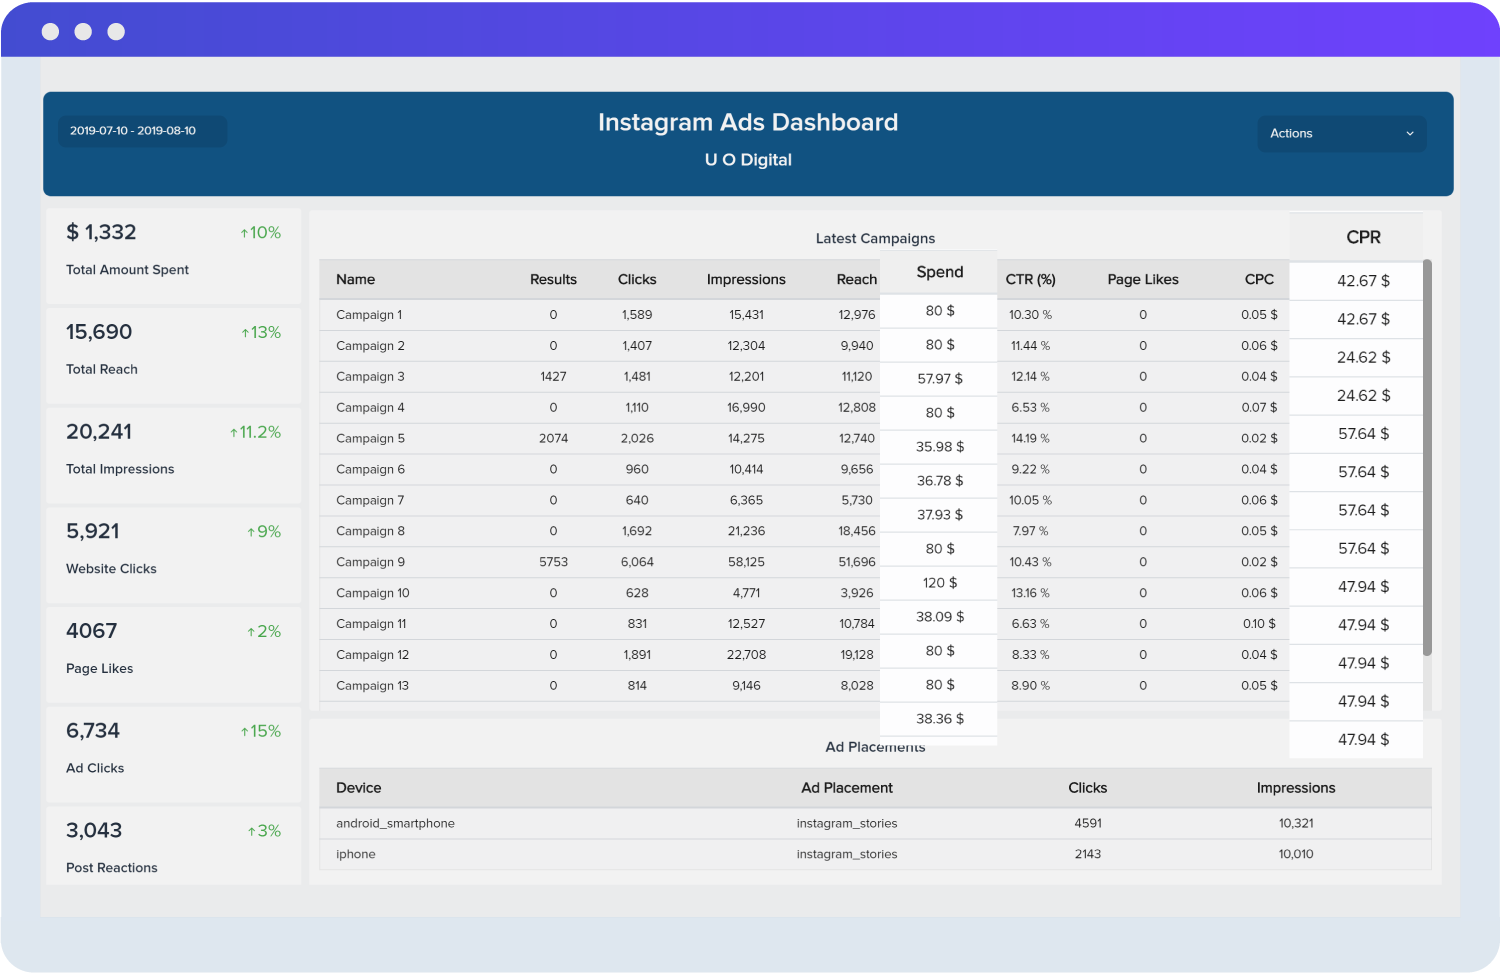
Task: Select the Campaign 9 row name
Action: 370,563
